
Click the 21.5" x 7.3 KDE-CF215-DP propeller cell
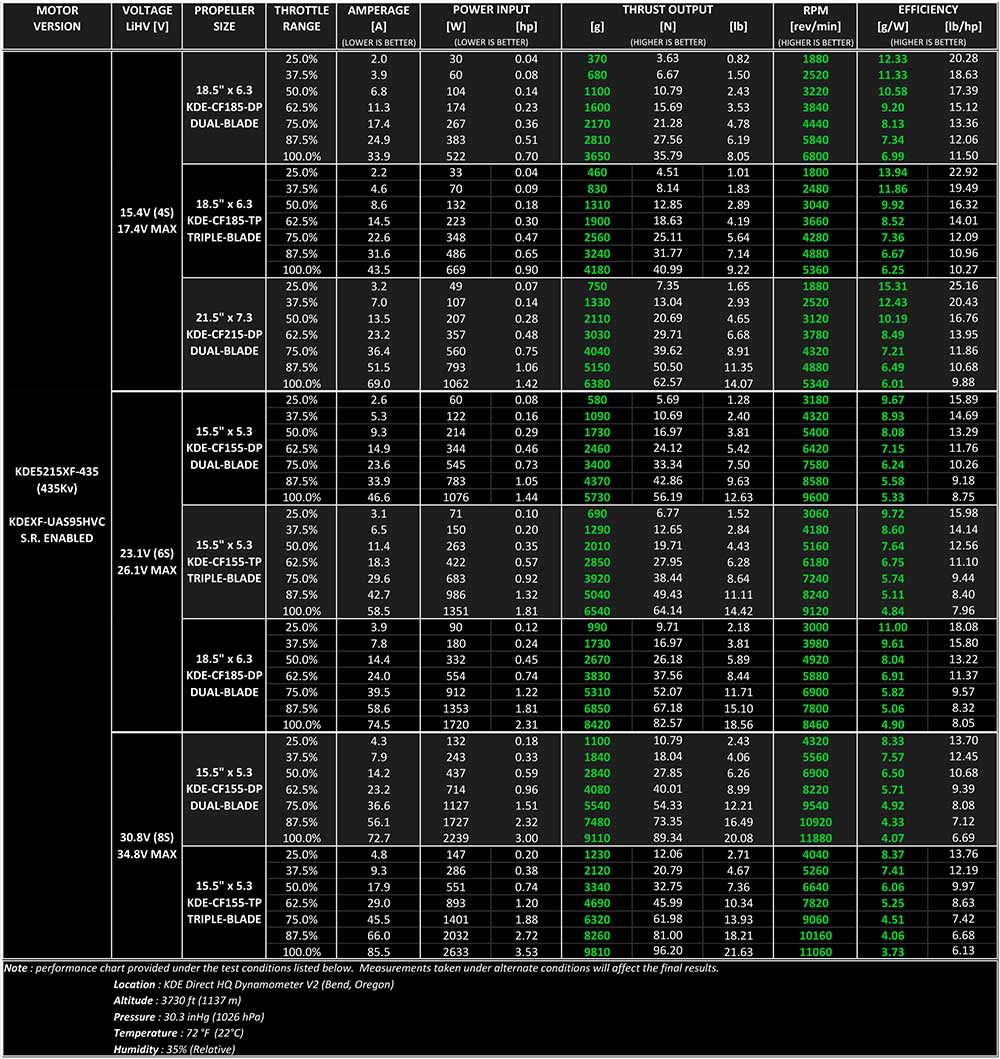tap(225, 334)
